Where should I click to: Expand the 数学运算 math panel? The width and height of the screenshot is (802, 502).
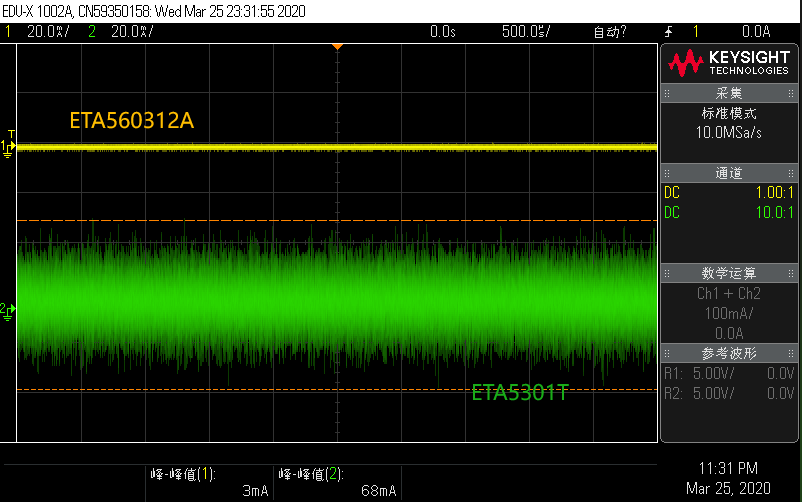(729, 273)
